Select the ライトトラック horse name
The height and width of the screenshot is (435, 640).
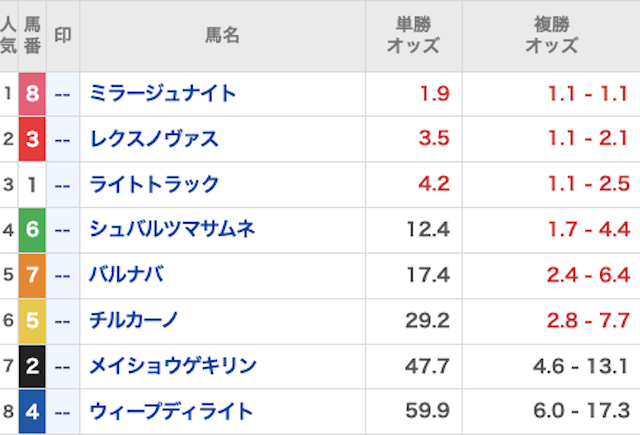point(154,185)
